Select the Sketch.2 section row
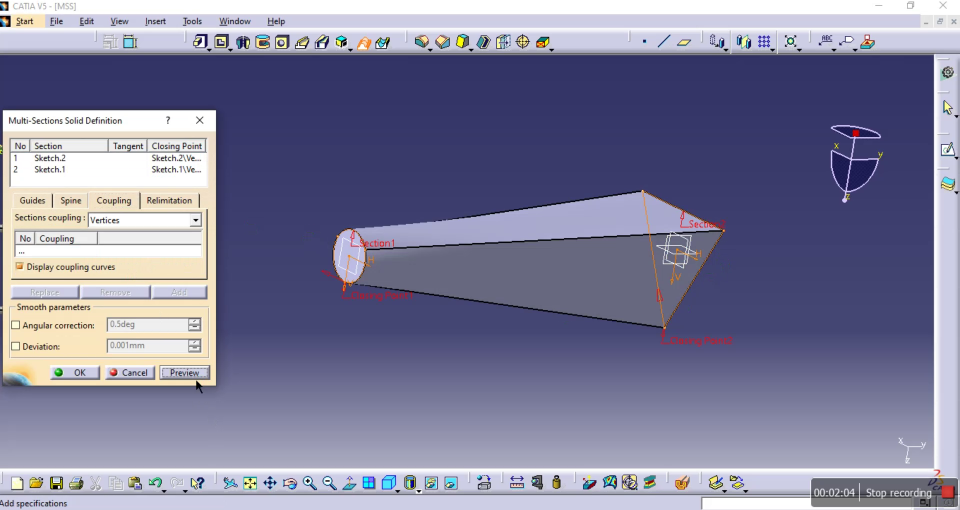Viewport: 960px width, 510px height. click(x=108, y=158)
